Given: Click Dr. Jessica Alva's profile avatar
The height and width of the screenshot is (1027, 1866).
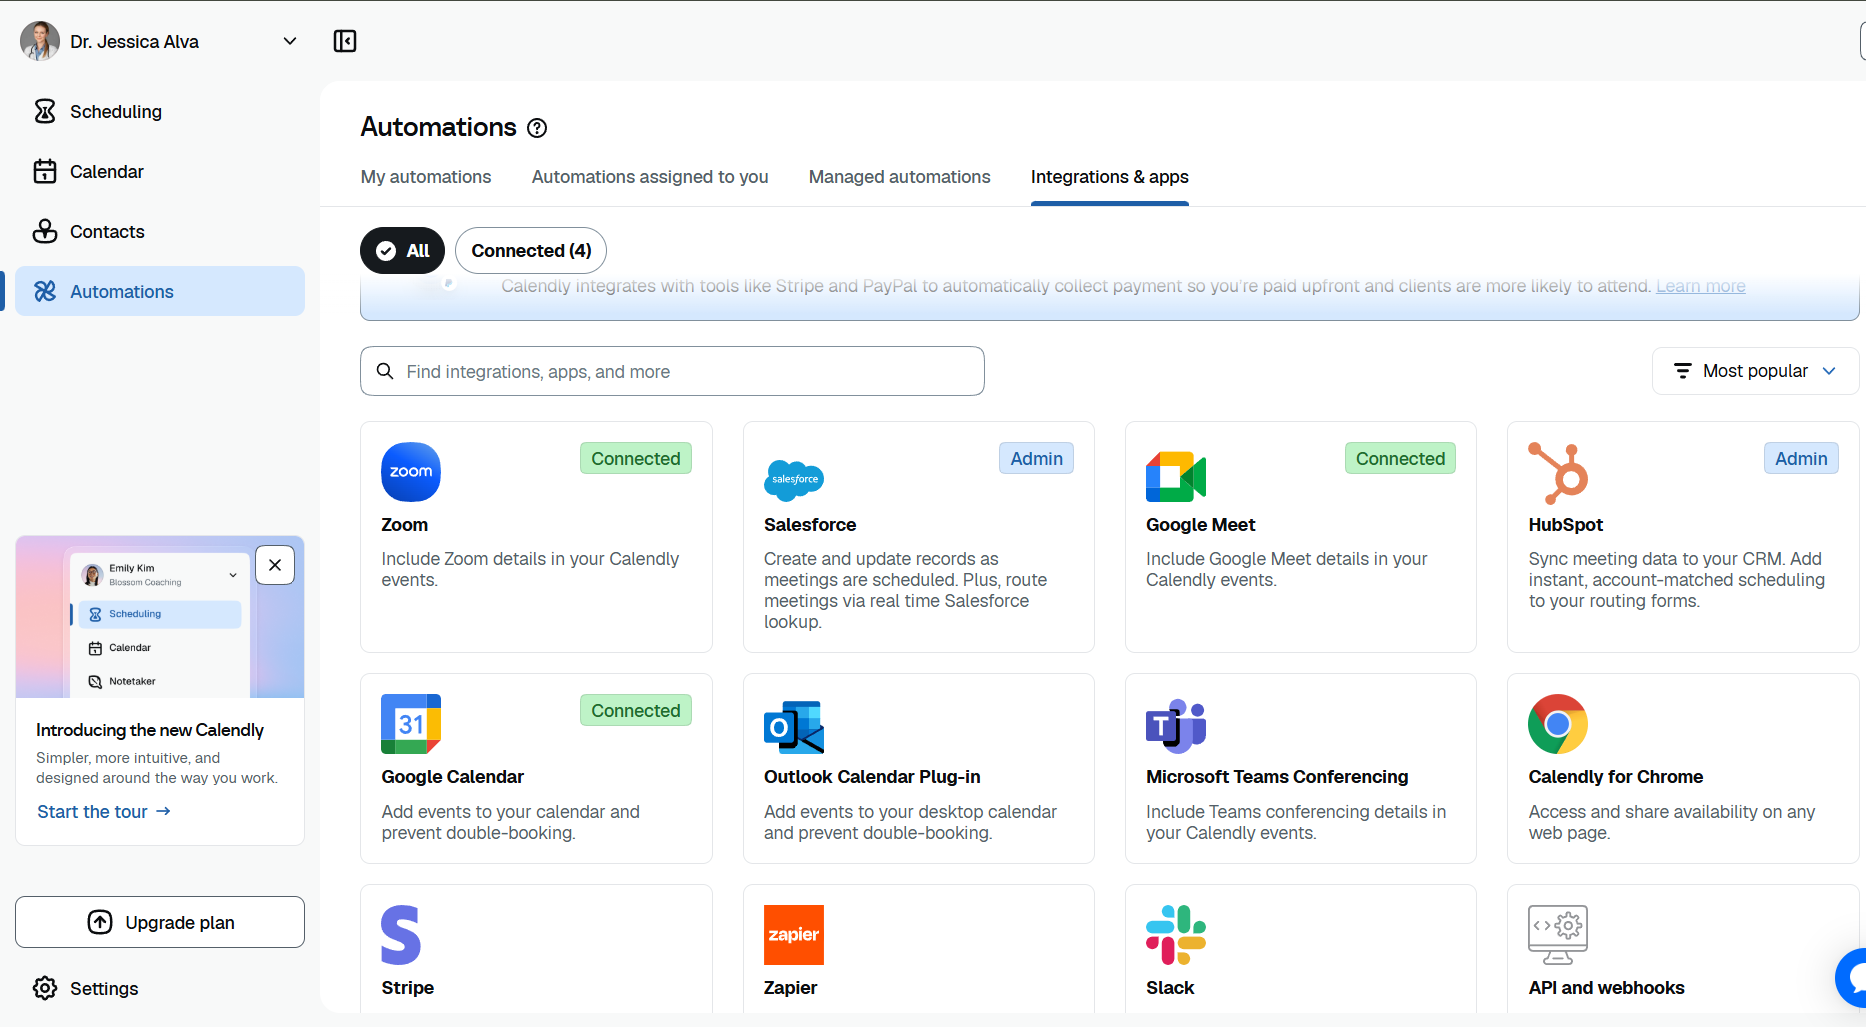Looking at the screenshot, I should click(40, 41).
